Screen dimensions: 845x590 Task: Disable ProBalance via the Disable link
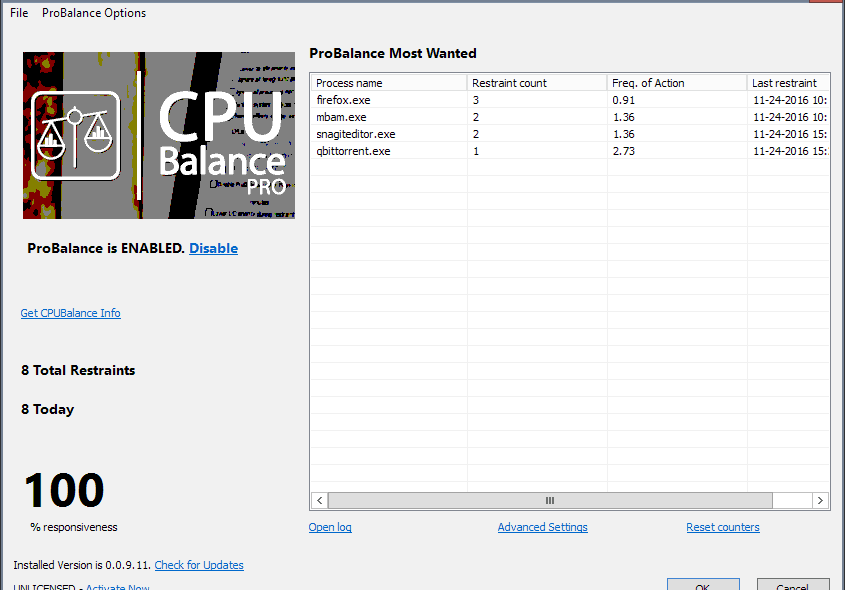point(213,248)
